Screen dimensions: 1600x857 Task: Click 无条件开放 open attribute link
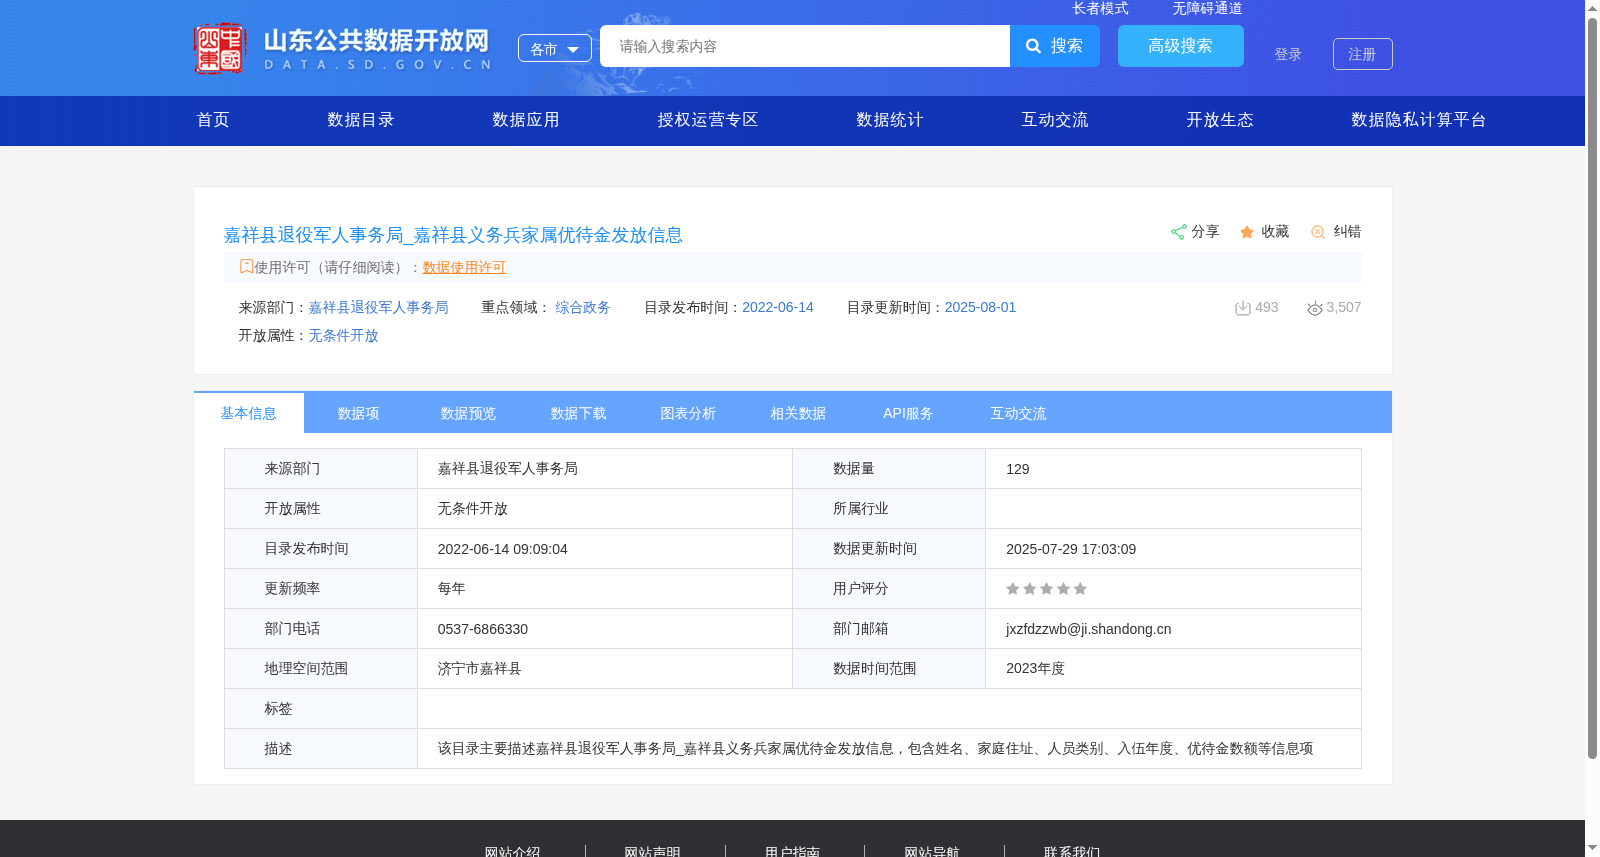coord(343,335)
